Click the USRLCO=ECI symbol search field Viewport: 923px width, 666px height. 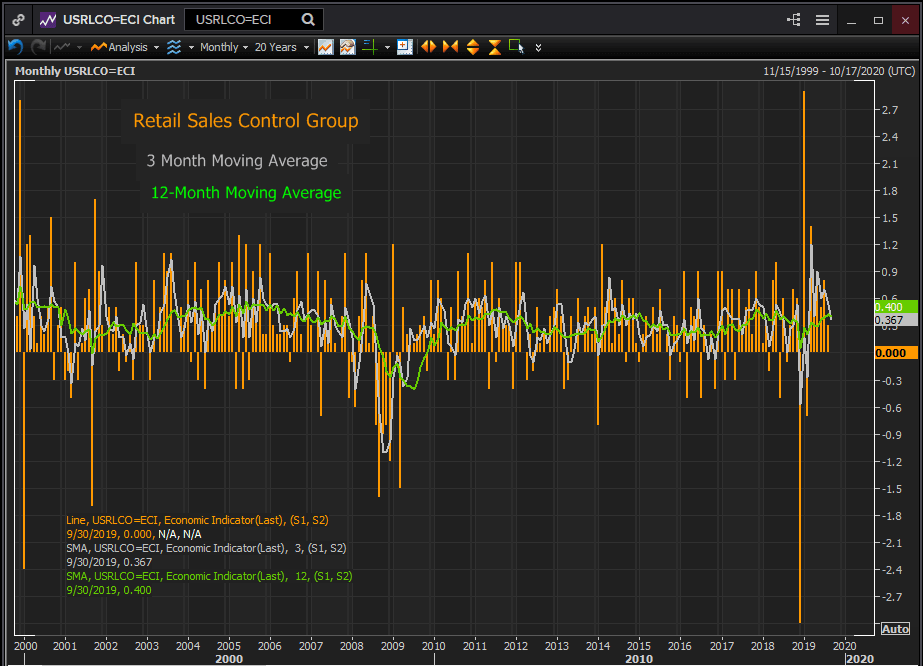pos(245,19)
